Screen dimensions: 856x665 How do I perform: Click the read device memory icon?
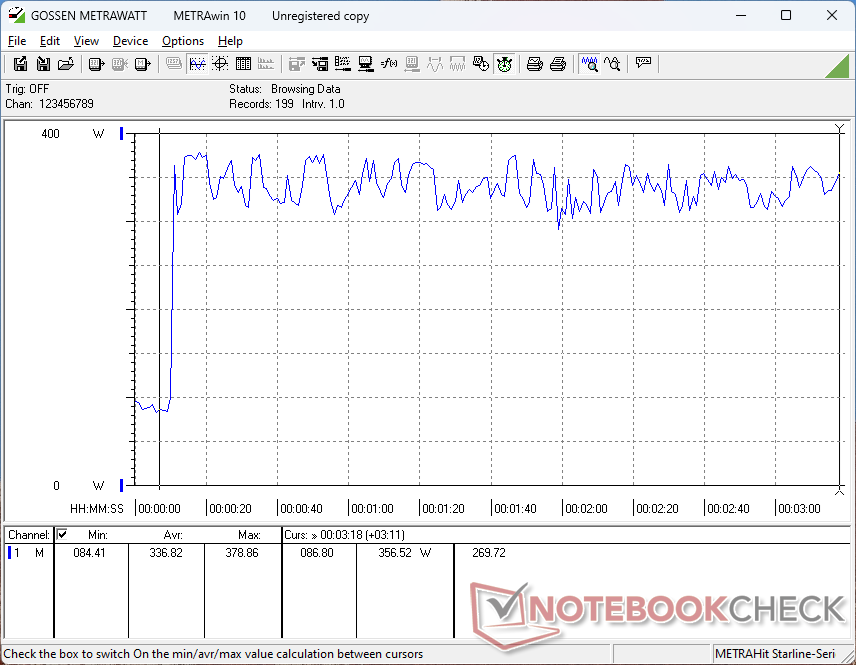(142, 64)
